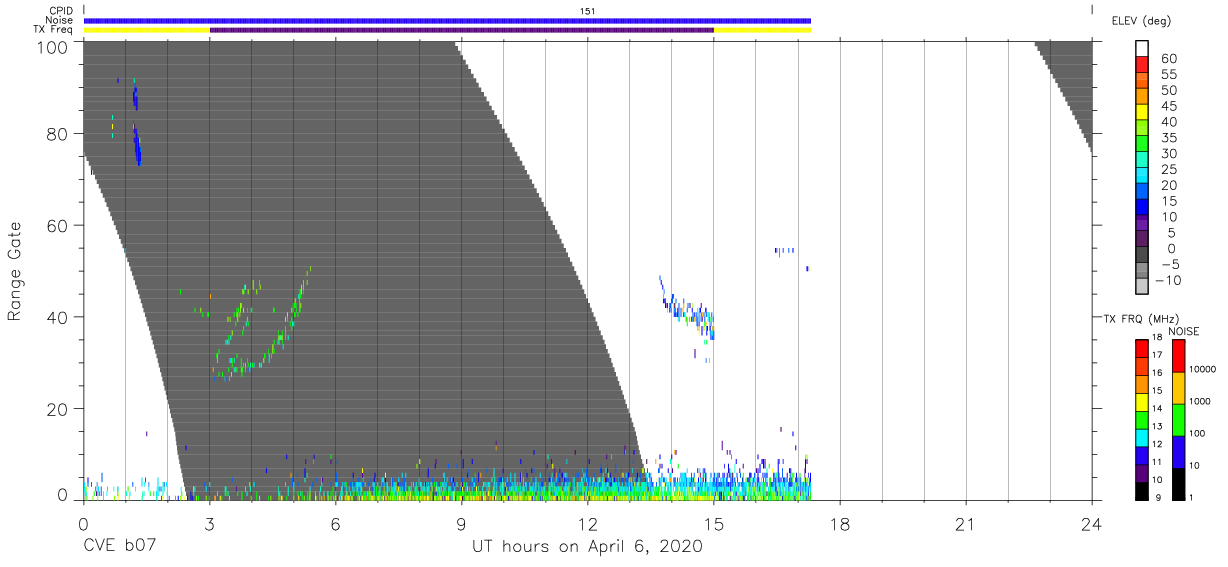Click the "UT hours on April 6, 2020" label
Image resolution: width=1228 pixels, height=567 pixels.
(x=588, y=547)
